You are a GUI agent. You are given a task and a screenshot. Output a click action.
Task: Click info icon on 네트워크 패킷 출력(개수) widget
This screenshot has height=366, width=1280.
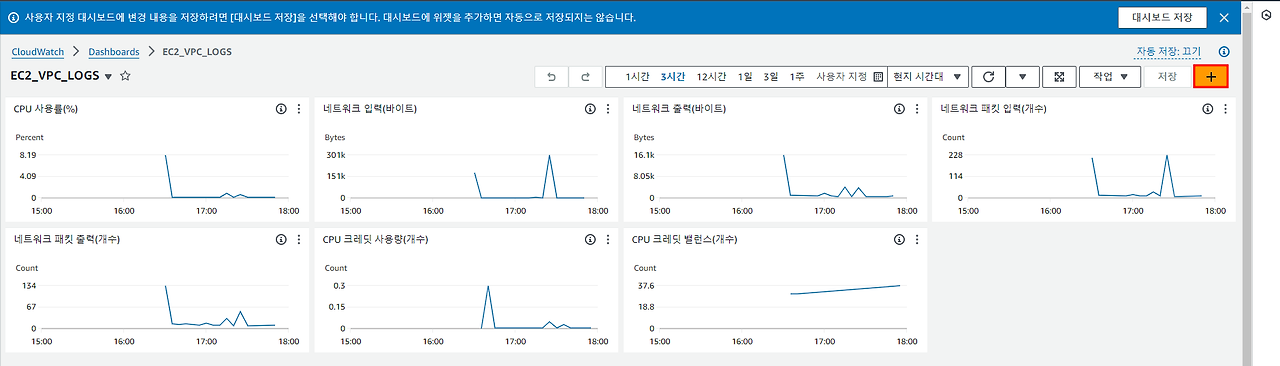[281, 239]
